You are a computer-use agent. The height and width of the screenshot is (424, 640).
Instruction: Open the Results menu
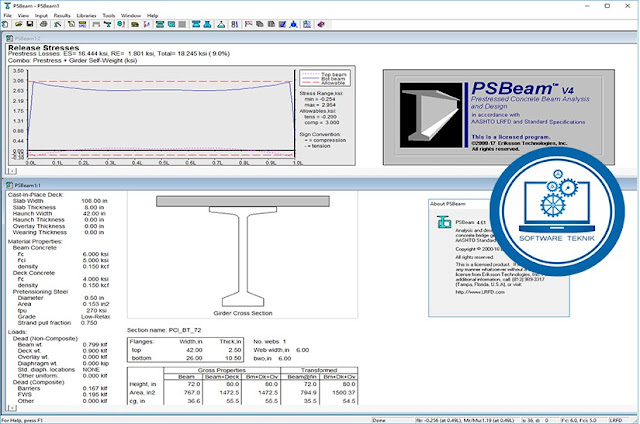(62, 16)
